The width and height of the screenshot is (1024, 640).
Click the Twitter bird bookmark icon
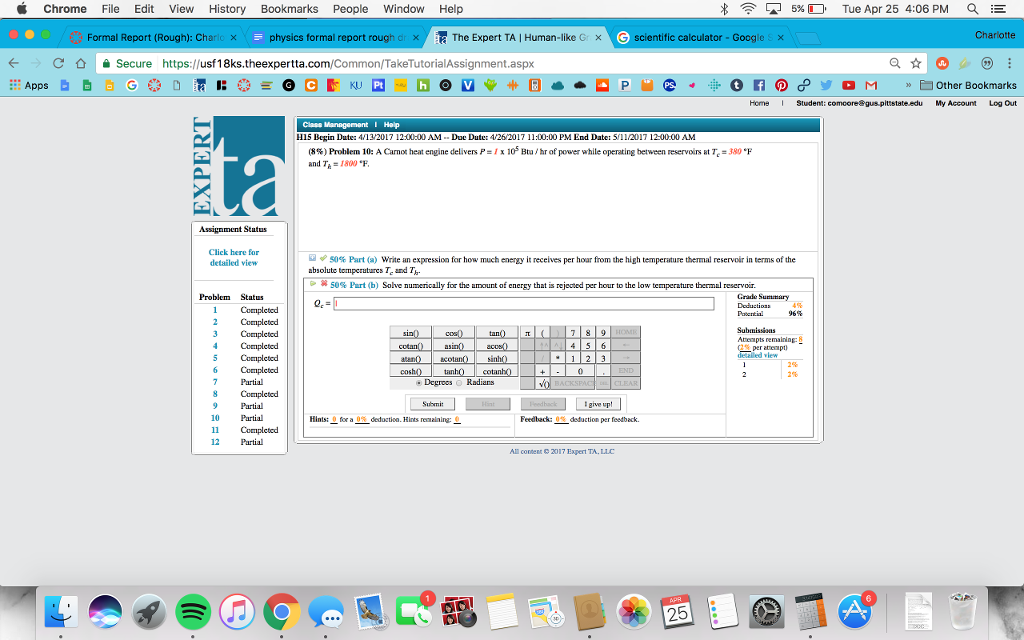click(x=826, y=85)
